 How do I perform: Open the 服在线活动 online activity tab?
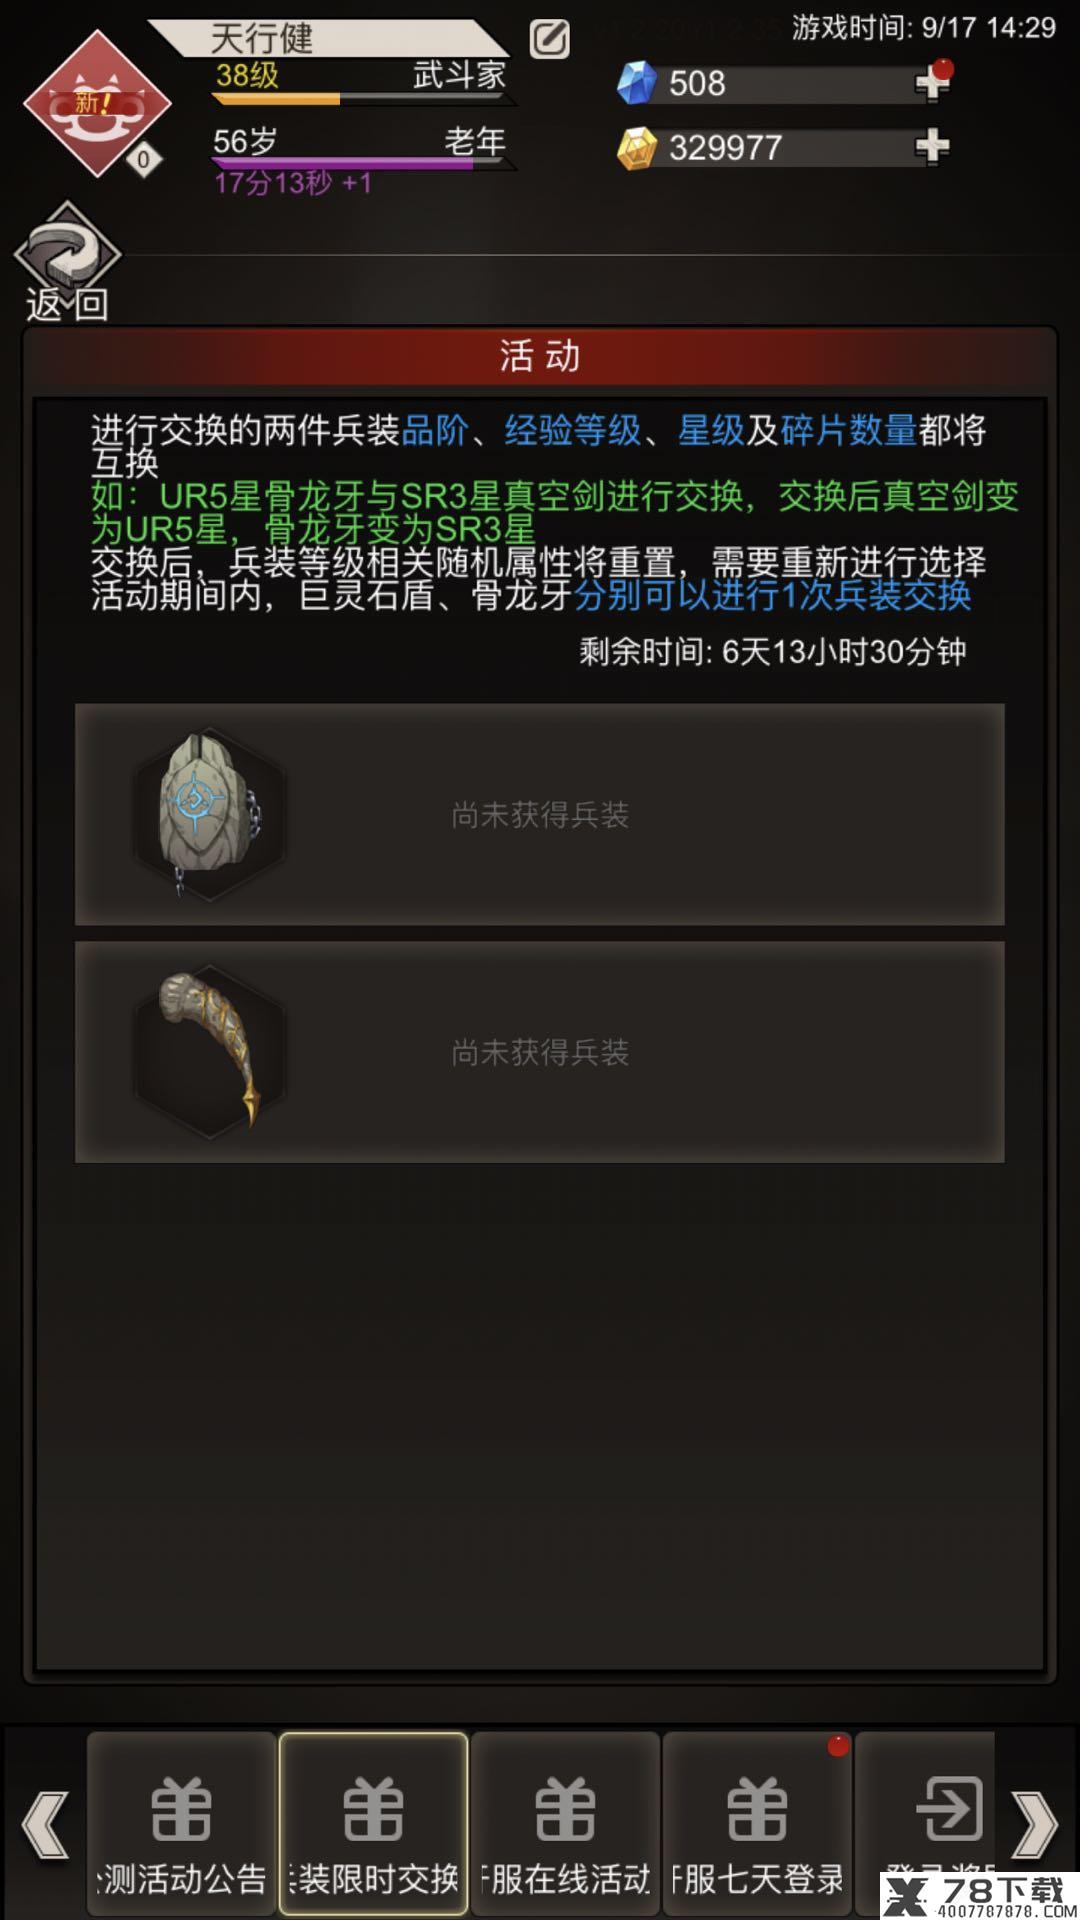point(565,1823)
